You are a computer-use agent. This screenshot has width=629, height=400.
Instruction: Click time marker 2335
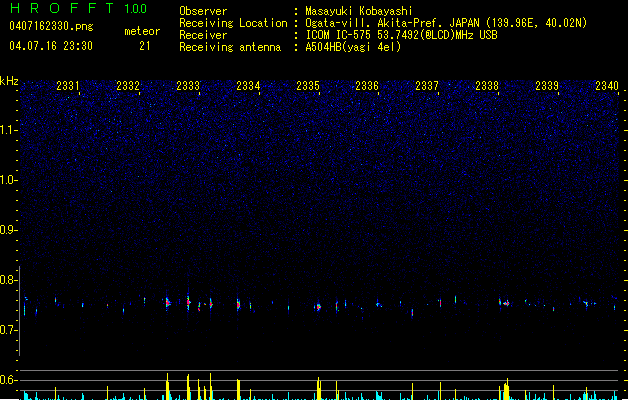click(308, 86)
